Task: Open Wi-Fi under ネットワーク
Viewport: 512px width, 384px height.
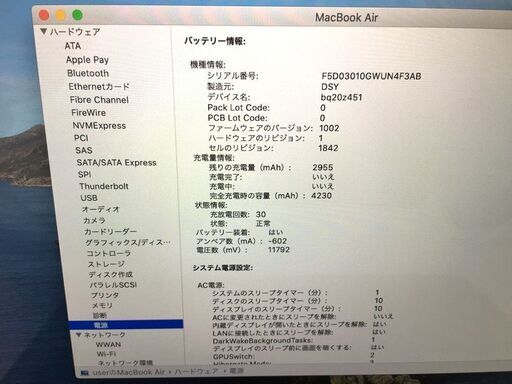Action: coord(106,354)
